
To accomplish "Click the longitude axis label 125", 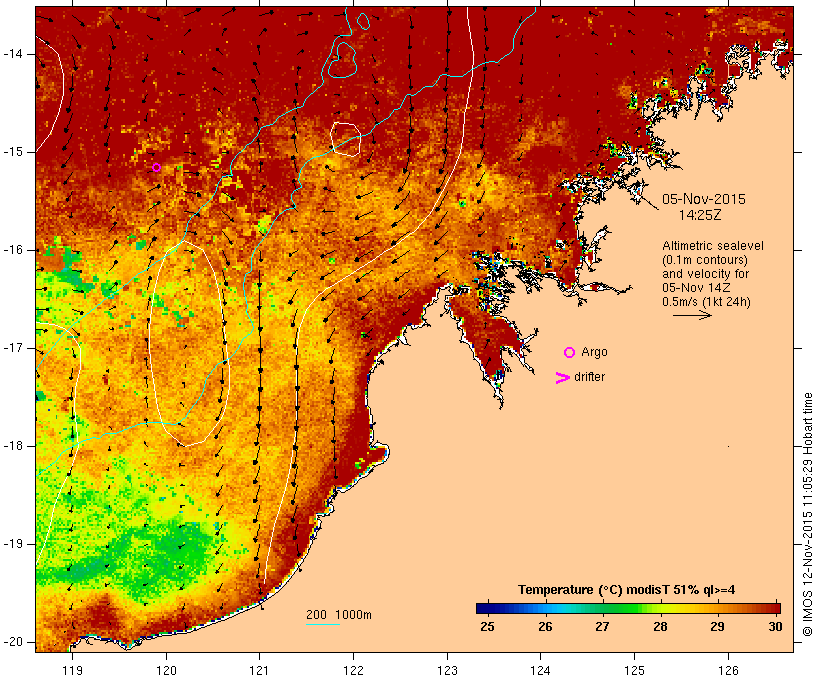I will point(634,671).
